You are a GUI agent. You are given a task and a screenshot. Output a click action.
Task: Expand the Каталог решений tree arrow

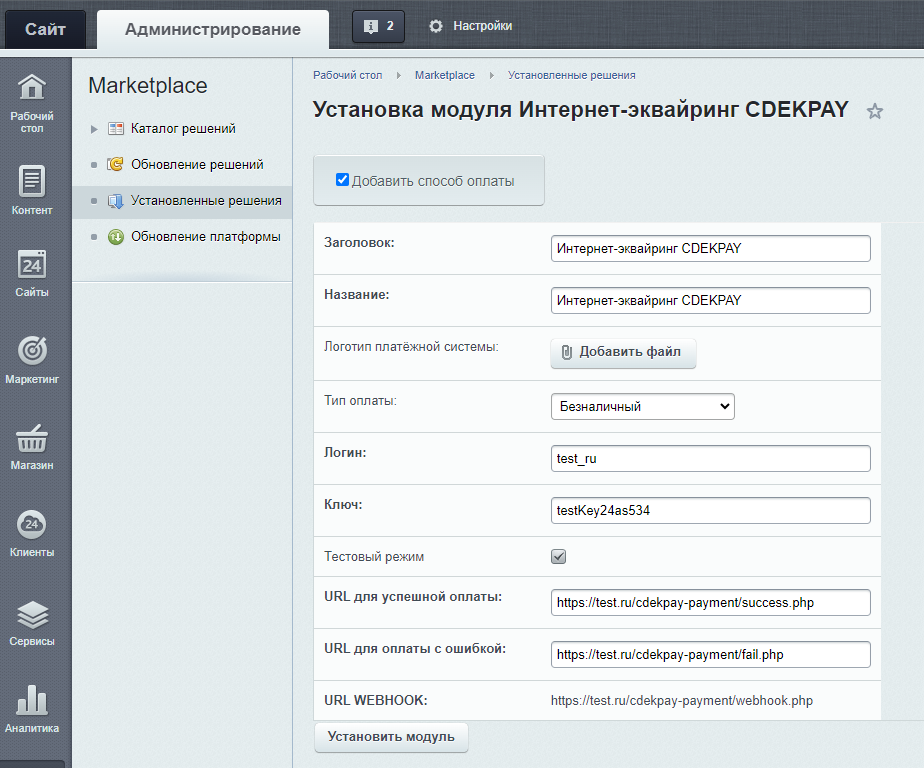[x=94, y=129]
